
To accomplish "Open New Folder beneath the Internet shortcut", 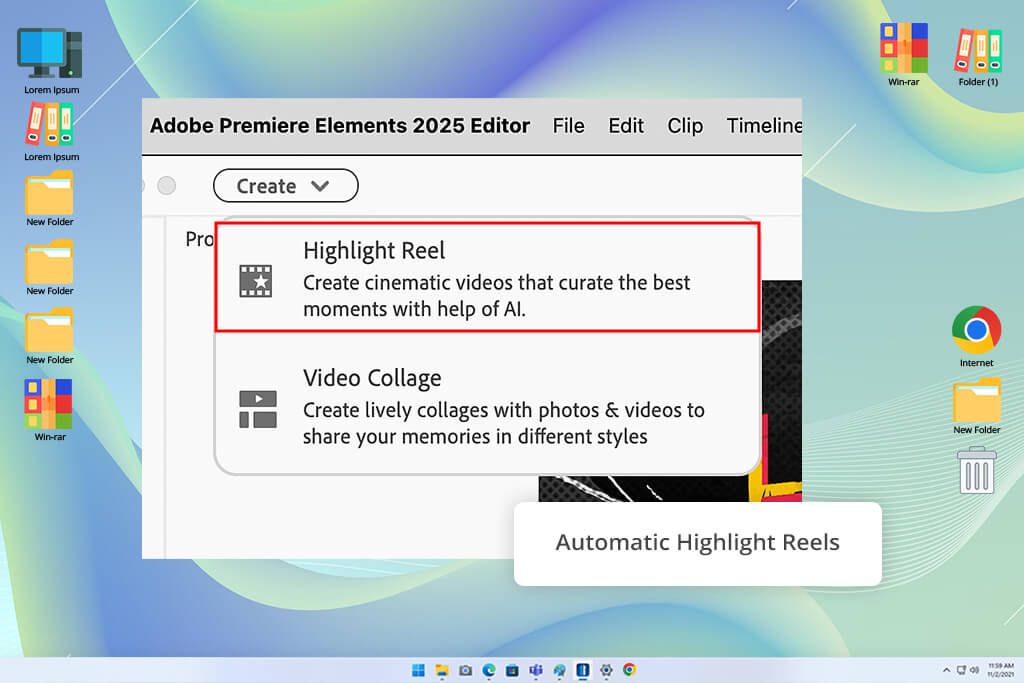I will click(976, 406).
